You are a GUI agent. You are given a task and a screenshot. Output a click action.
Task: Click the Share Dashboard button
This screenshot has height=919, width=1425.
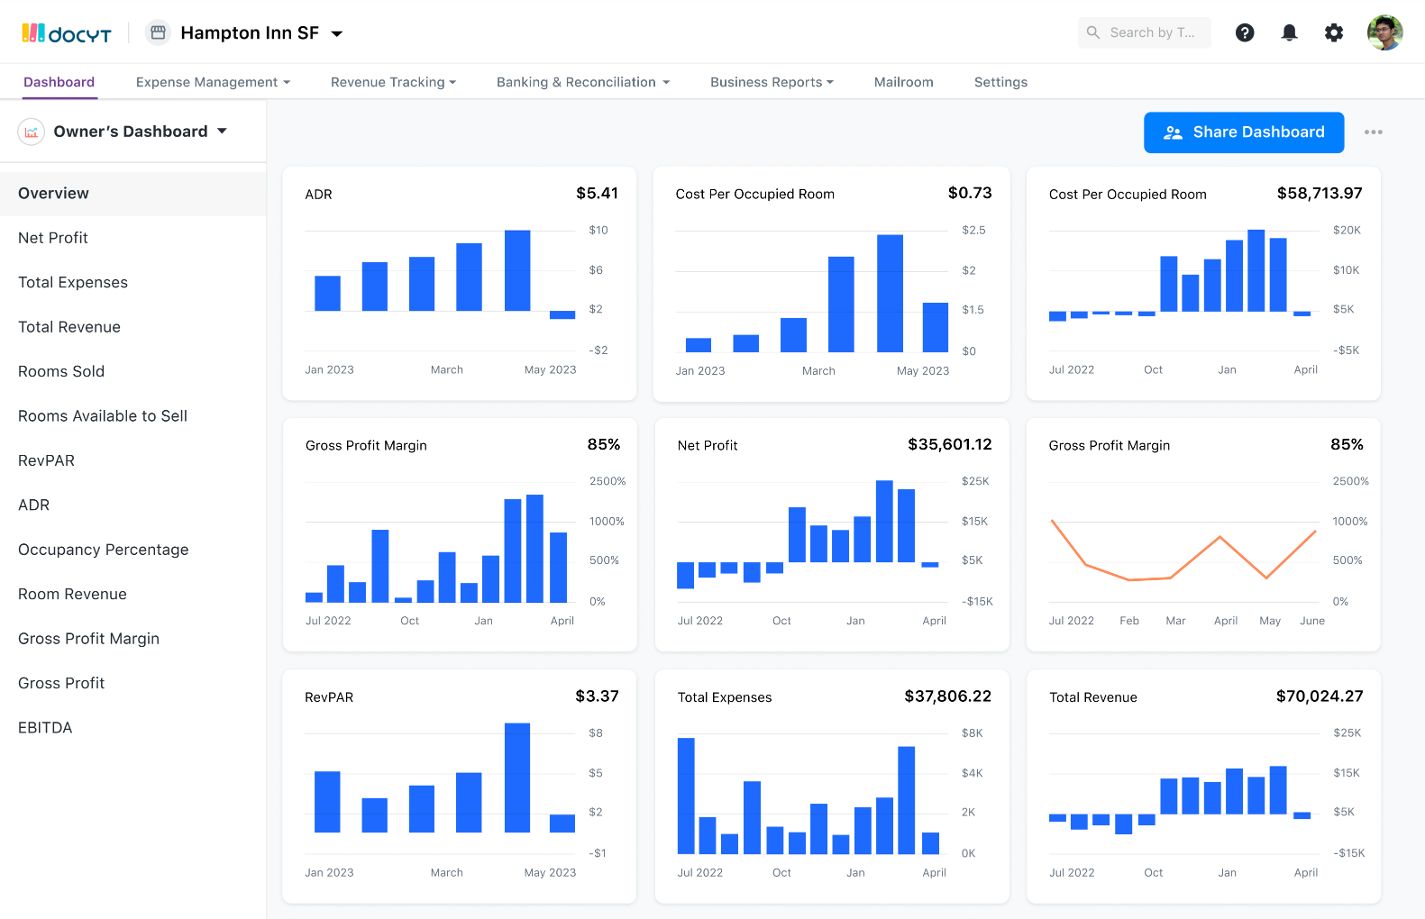click(1244, 132)
